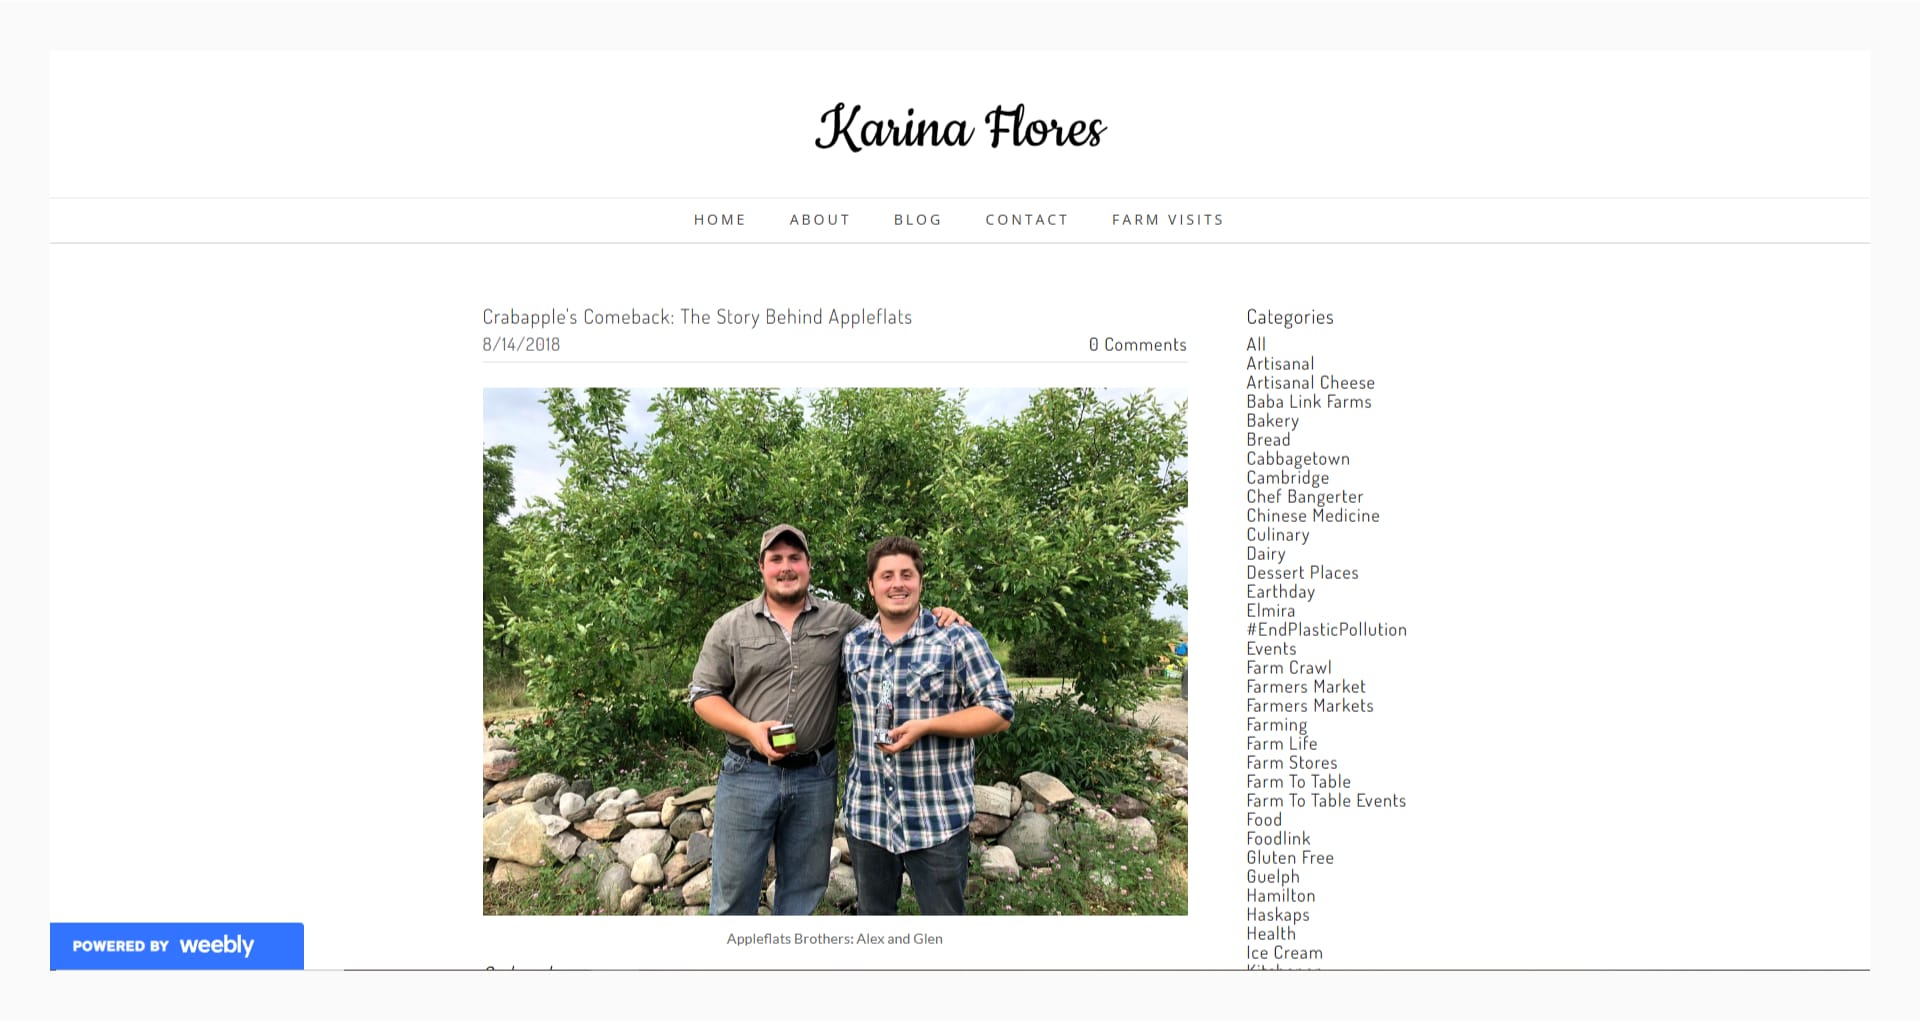The width and height of the screenshot is (1920, 1021).
Task: Open the BLOG navigation item
Action: point(918,220)
